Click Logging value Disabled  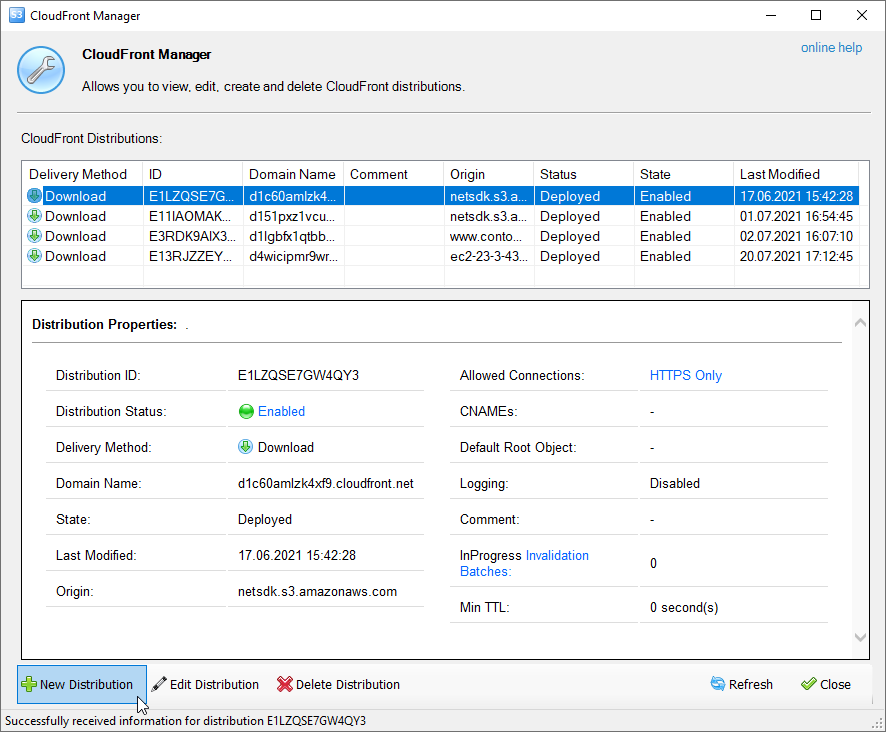click(675, 483)
